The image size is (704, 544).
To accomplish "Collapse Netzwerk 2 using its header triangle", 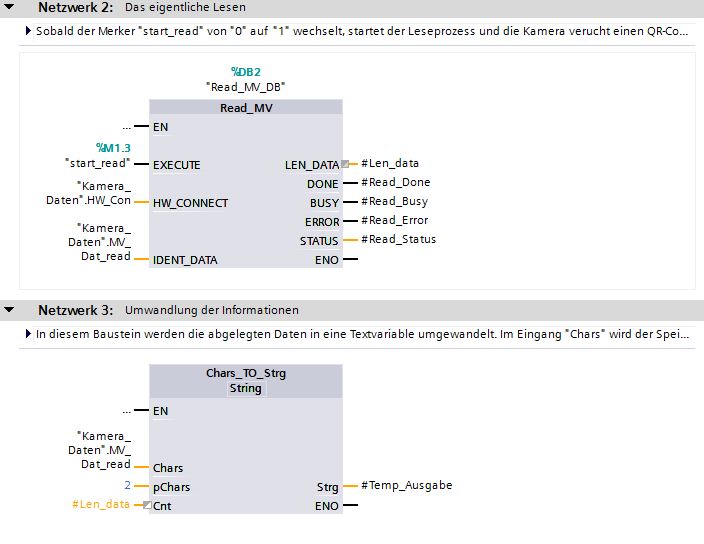I will [x=9, y=7].
